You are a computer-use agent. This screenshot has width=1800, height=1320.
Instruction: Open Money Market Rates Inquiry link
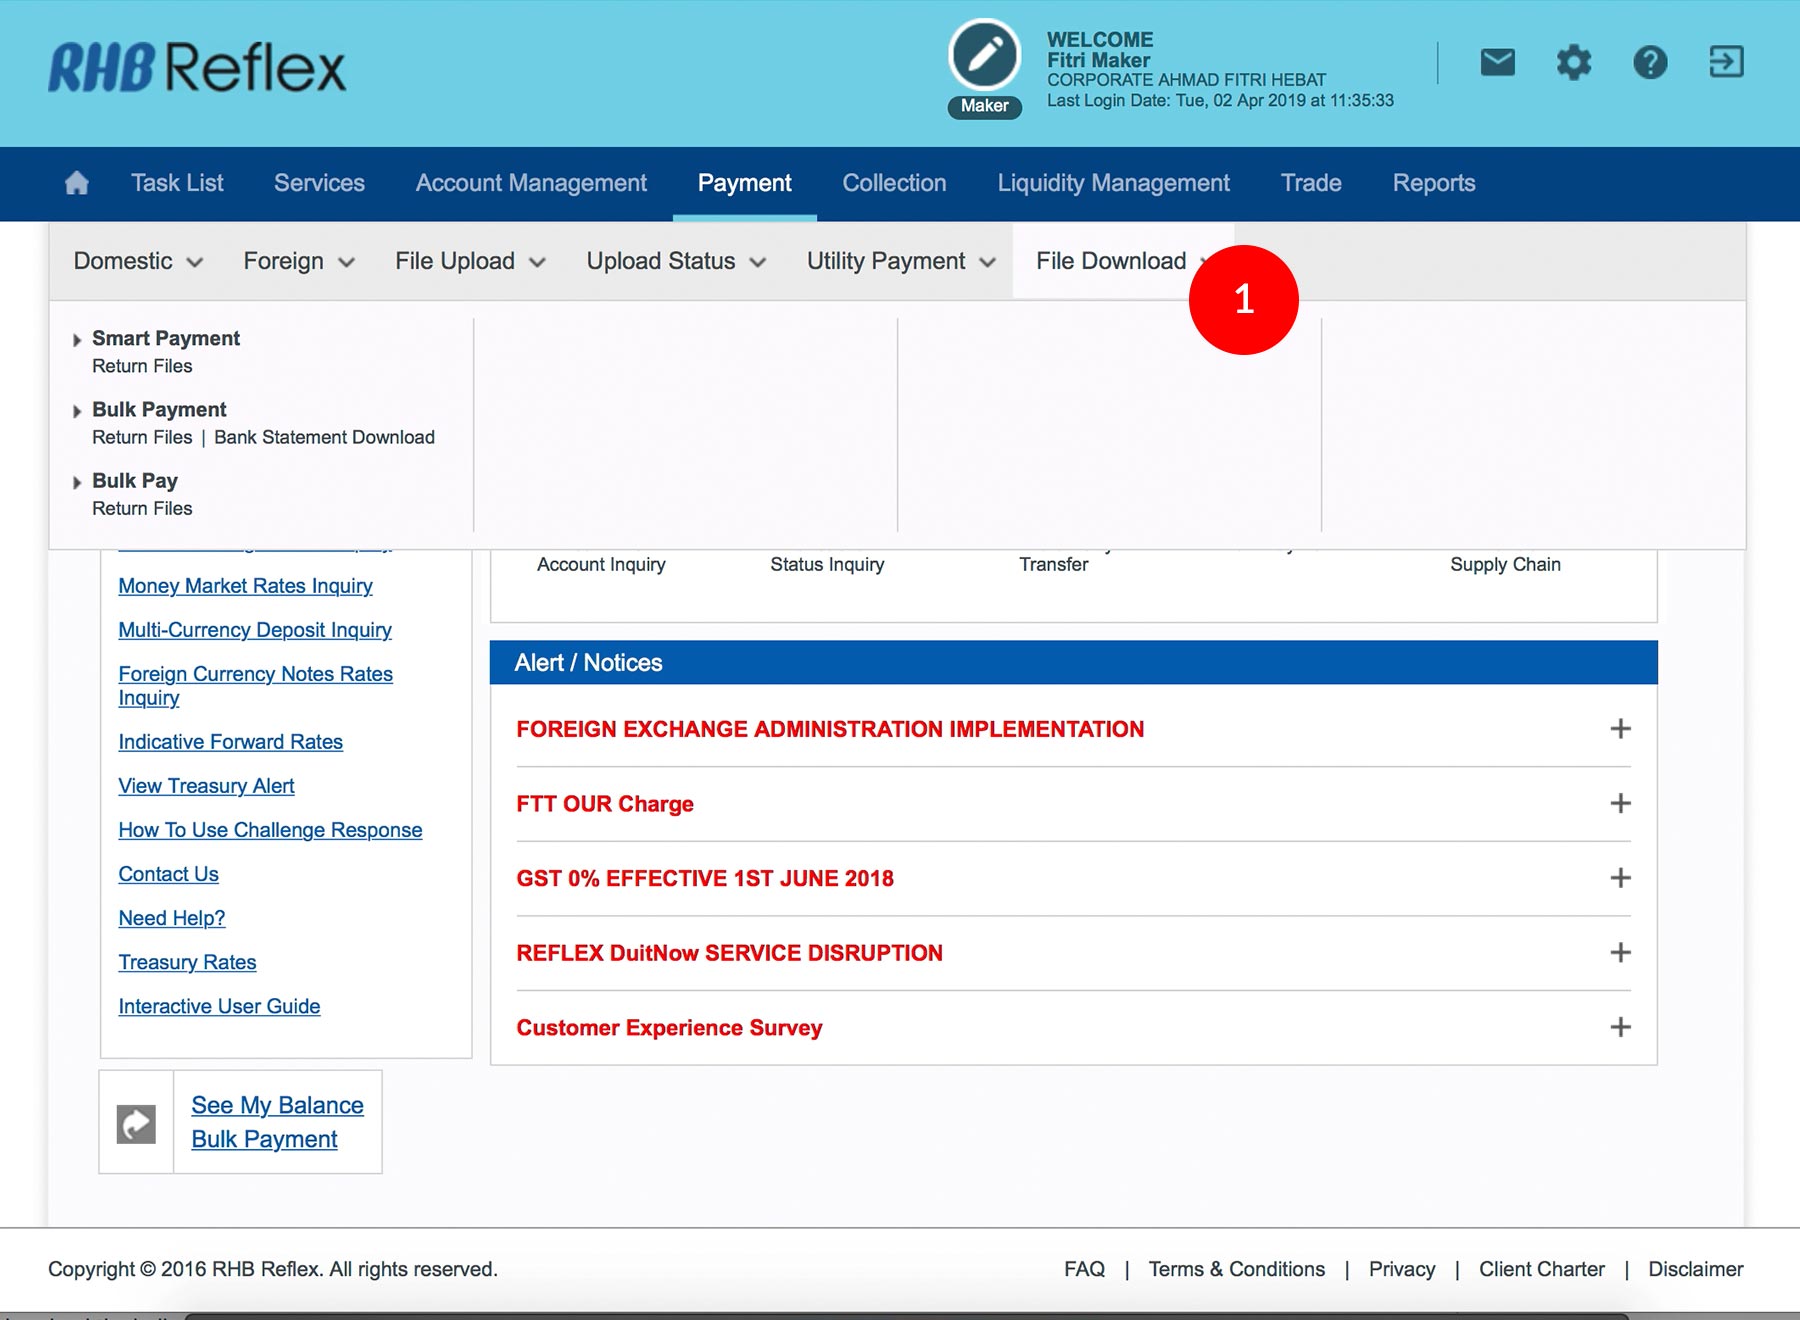pyautogui.click(x=245, y=586)
